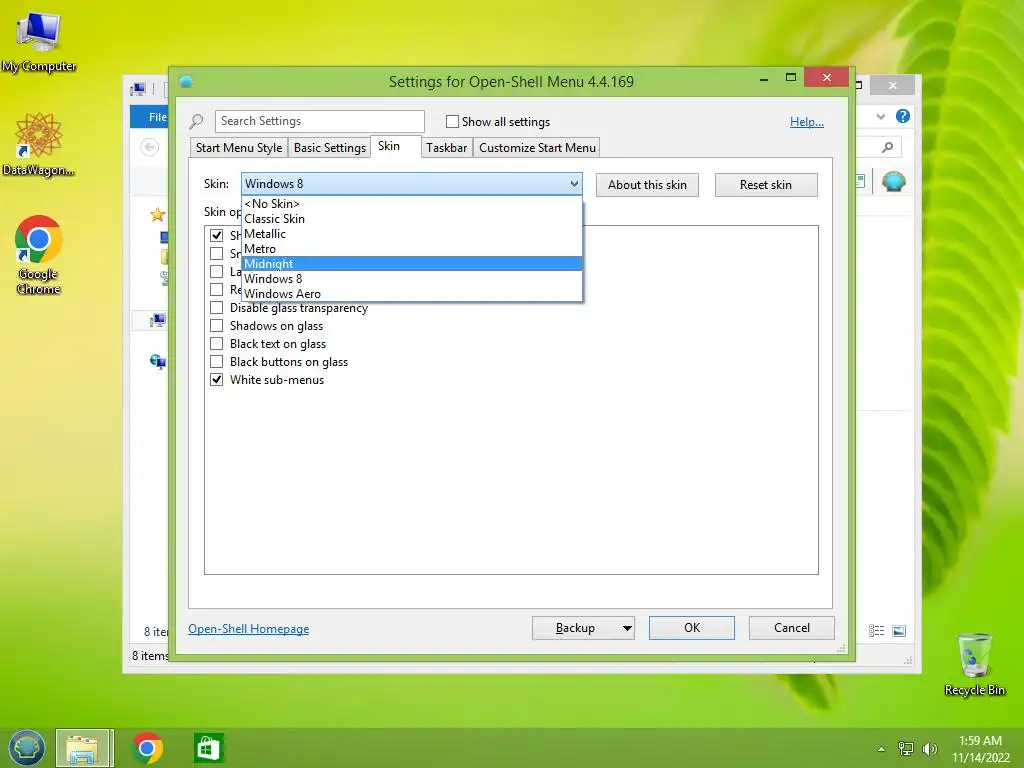The height and width of the screenshot is (768, 1024).
Task: Collapse the Skin dropdown arrow
Action: [x=574, y=184]
